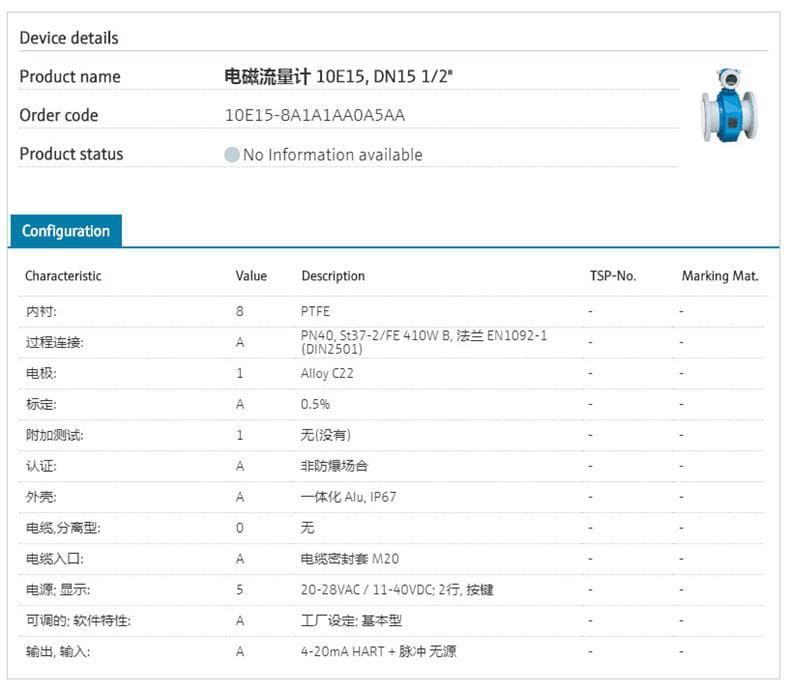790x689 pixels.
Task: Click the Characteristic column header
Action: [x=63, y=276]
